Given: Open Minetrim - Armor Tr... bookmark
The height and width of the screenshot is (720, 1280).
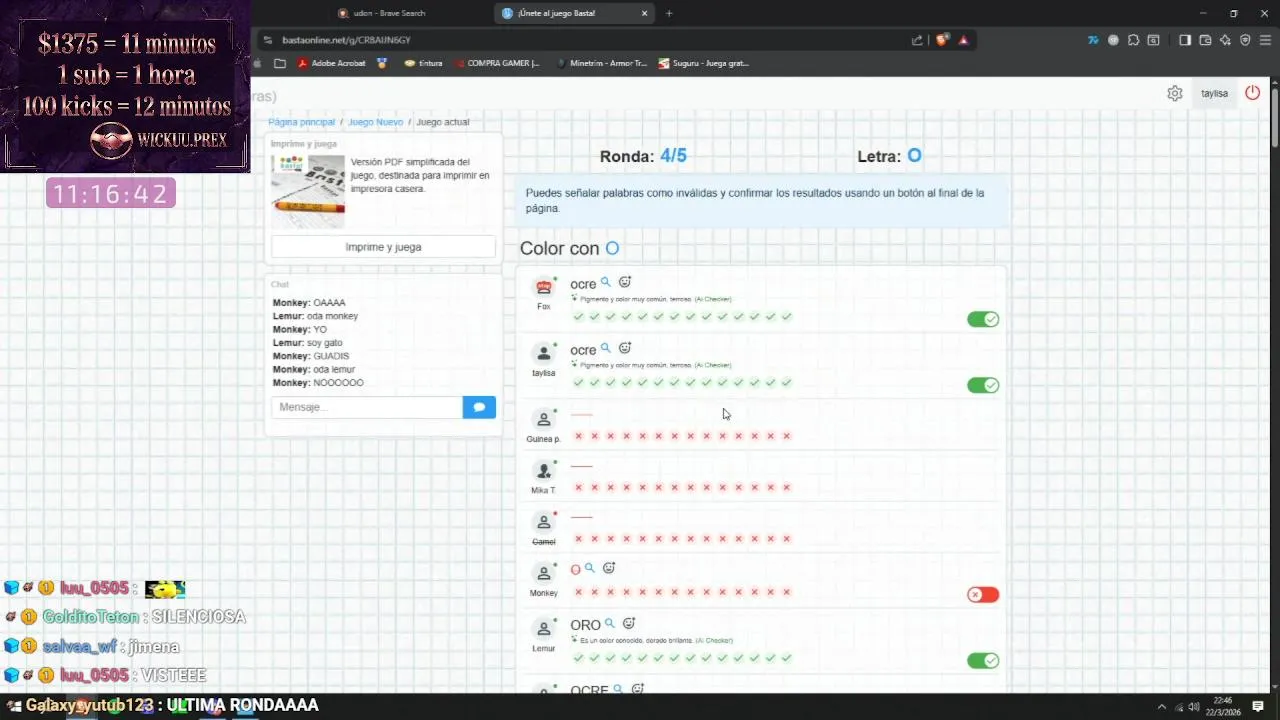Looking at the screenshot, I should pyautogui.click(x=601, y=63).
